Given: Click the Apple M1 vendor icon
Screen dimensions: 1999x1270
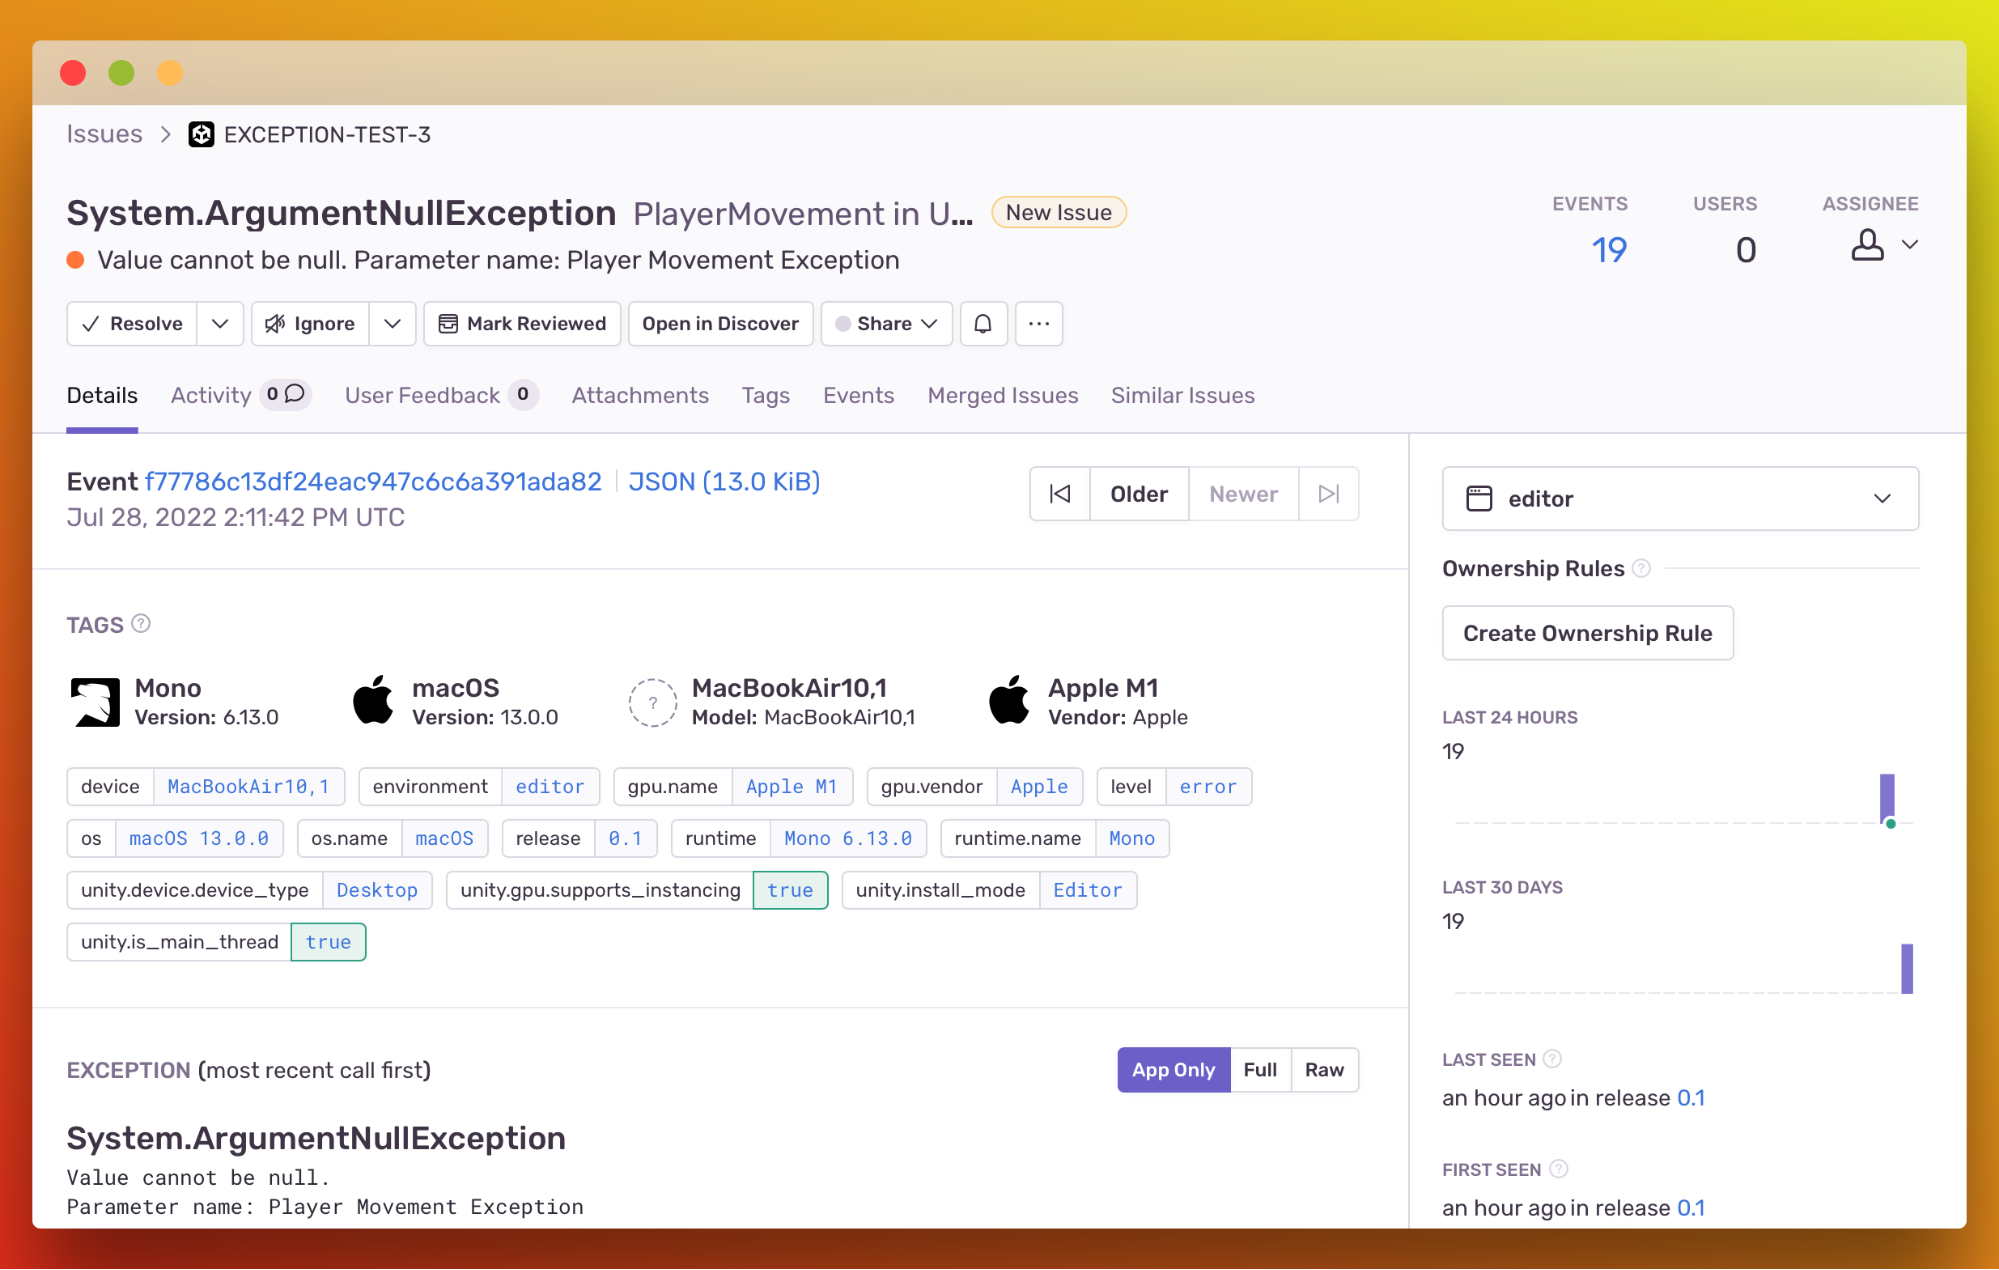Looking at the screenshot, I should click(1010, 701).
